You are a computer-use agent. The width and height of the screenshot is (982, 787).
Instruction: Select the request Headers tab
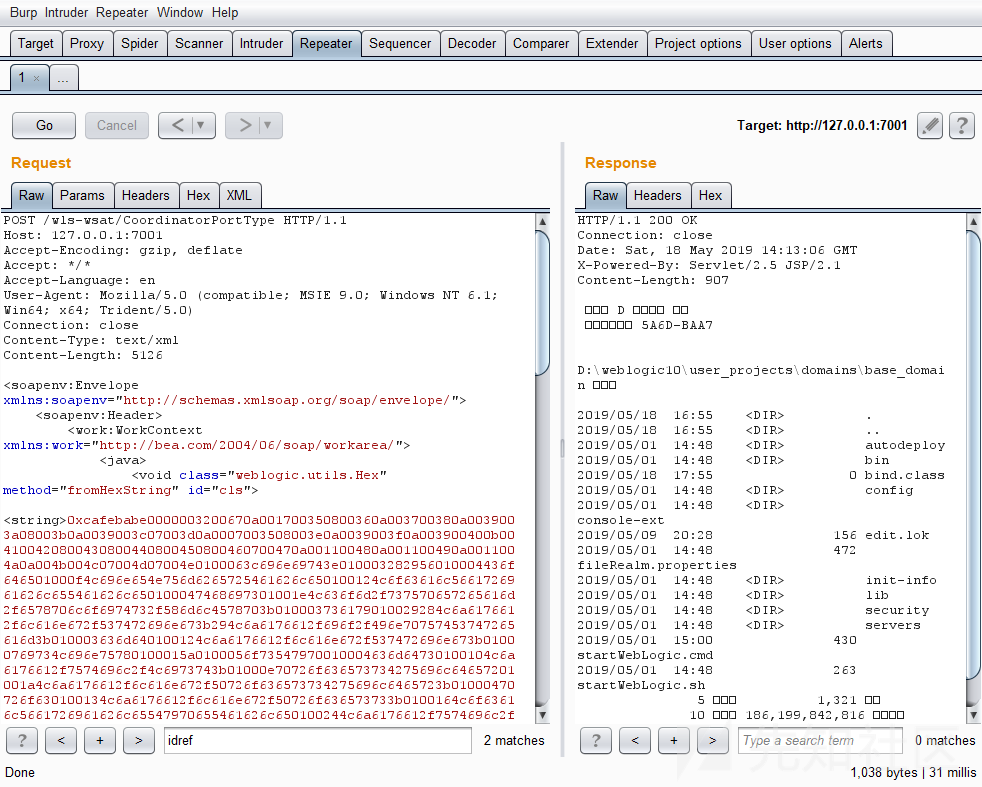click(145, 195)
